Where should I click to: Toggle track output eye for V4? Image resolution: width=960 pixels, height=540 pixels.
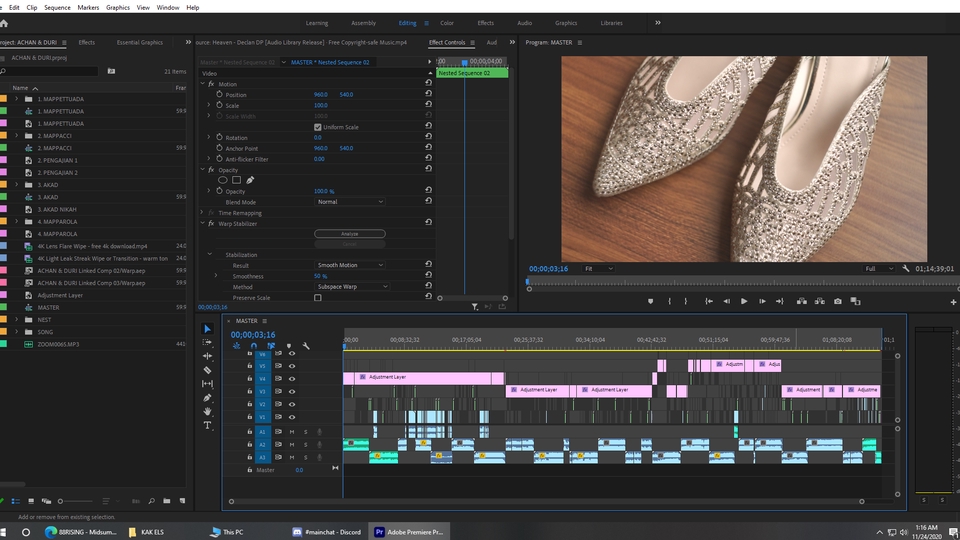coord(292,378)
